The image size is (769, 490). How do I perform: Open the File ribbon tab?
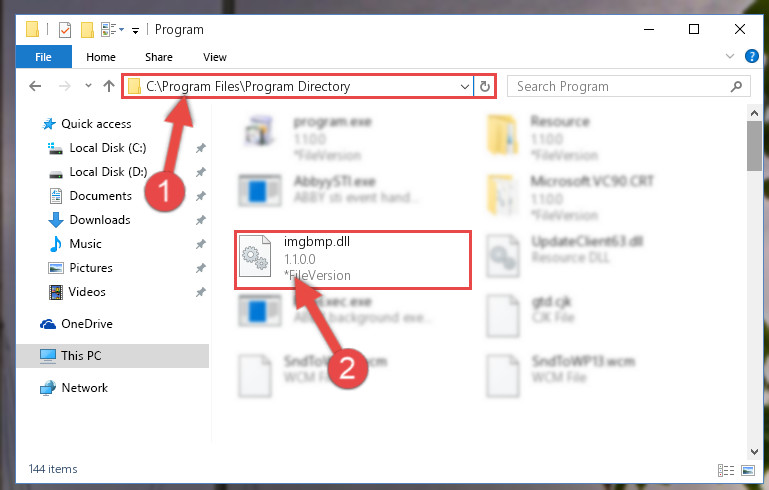click(x=44, y=57)
